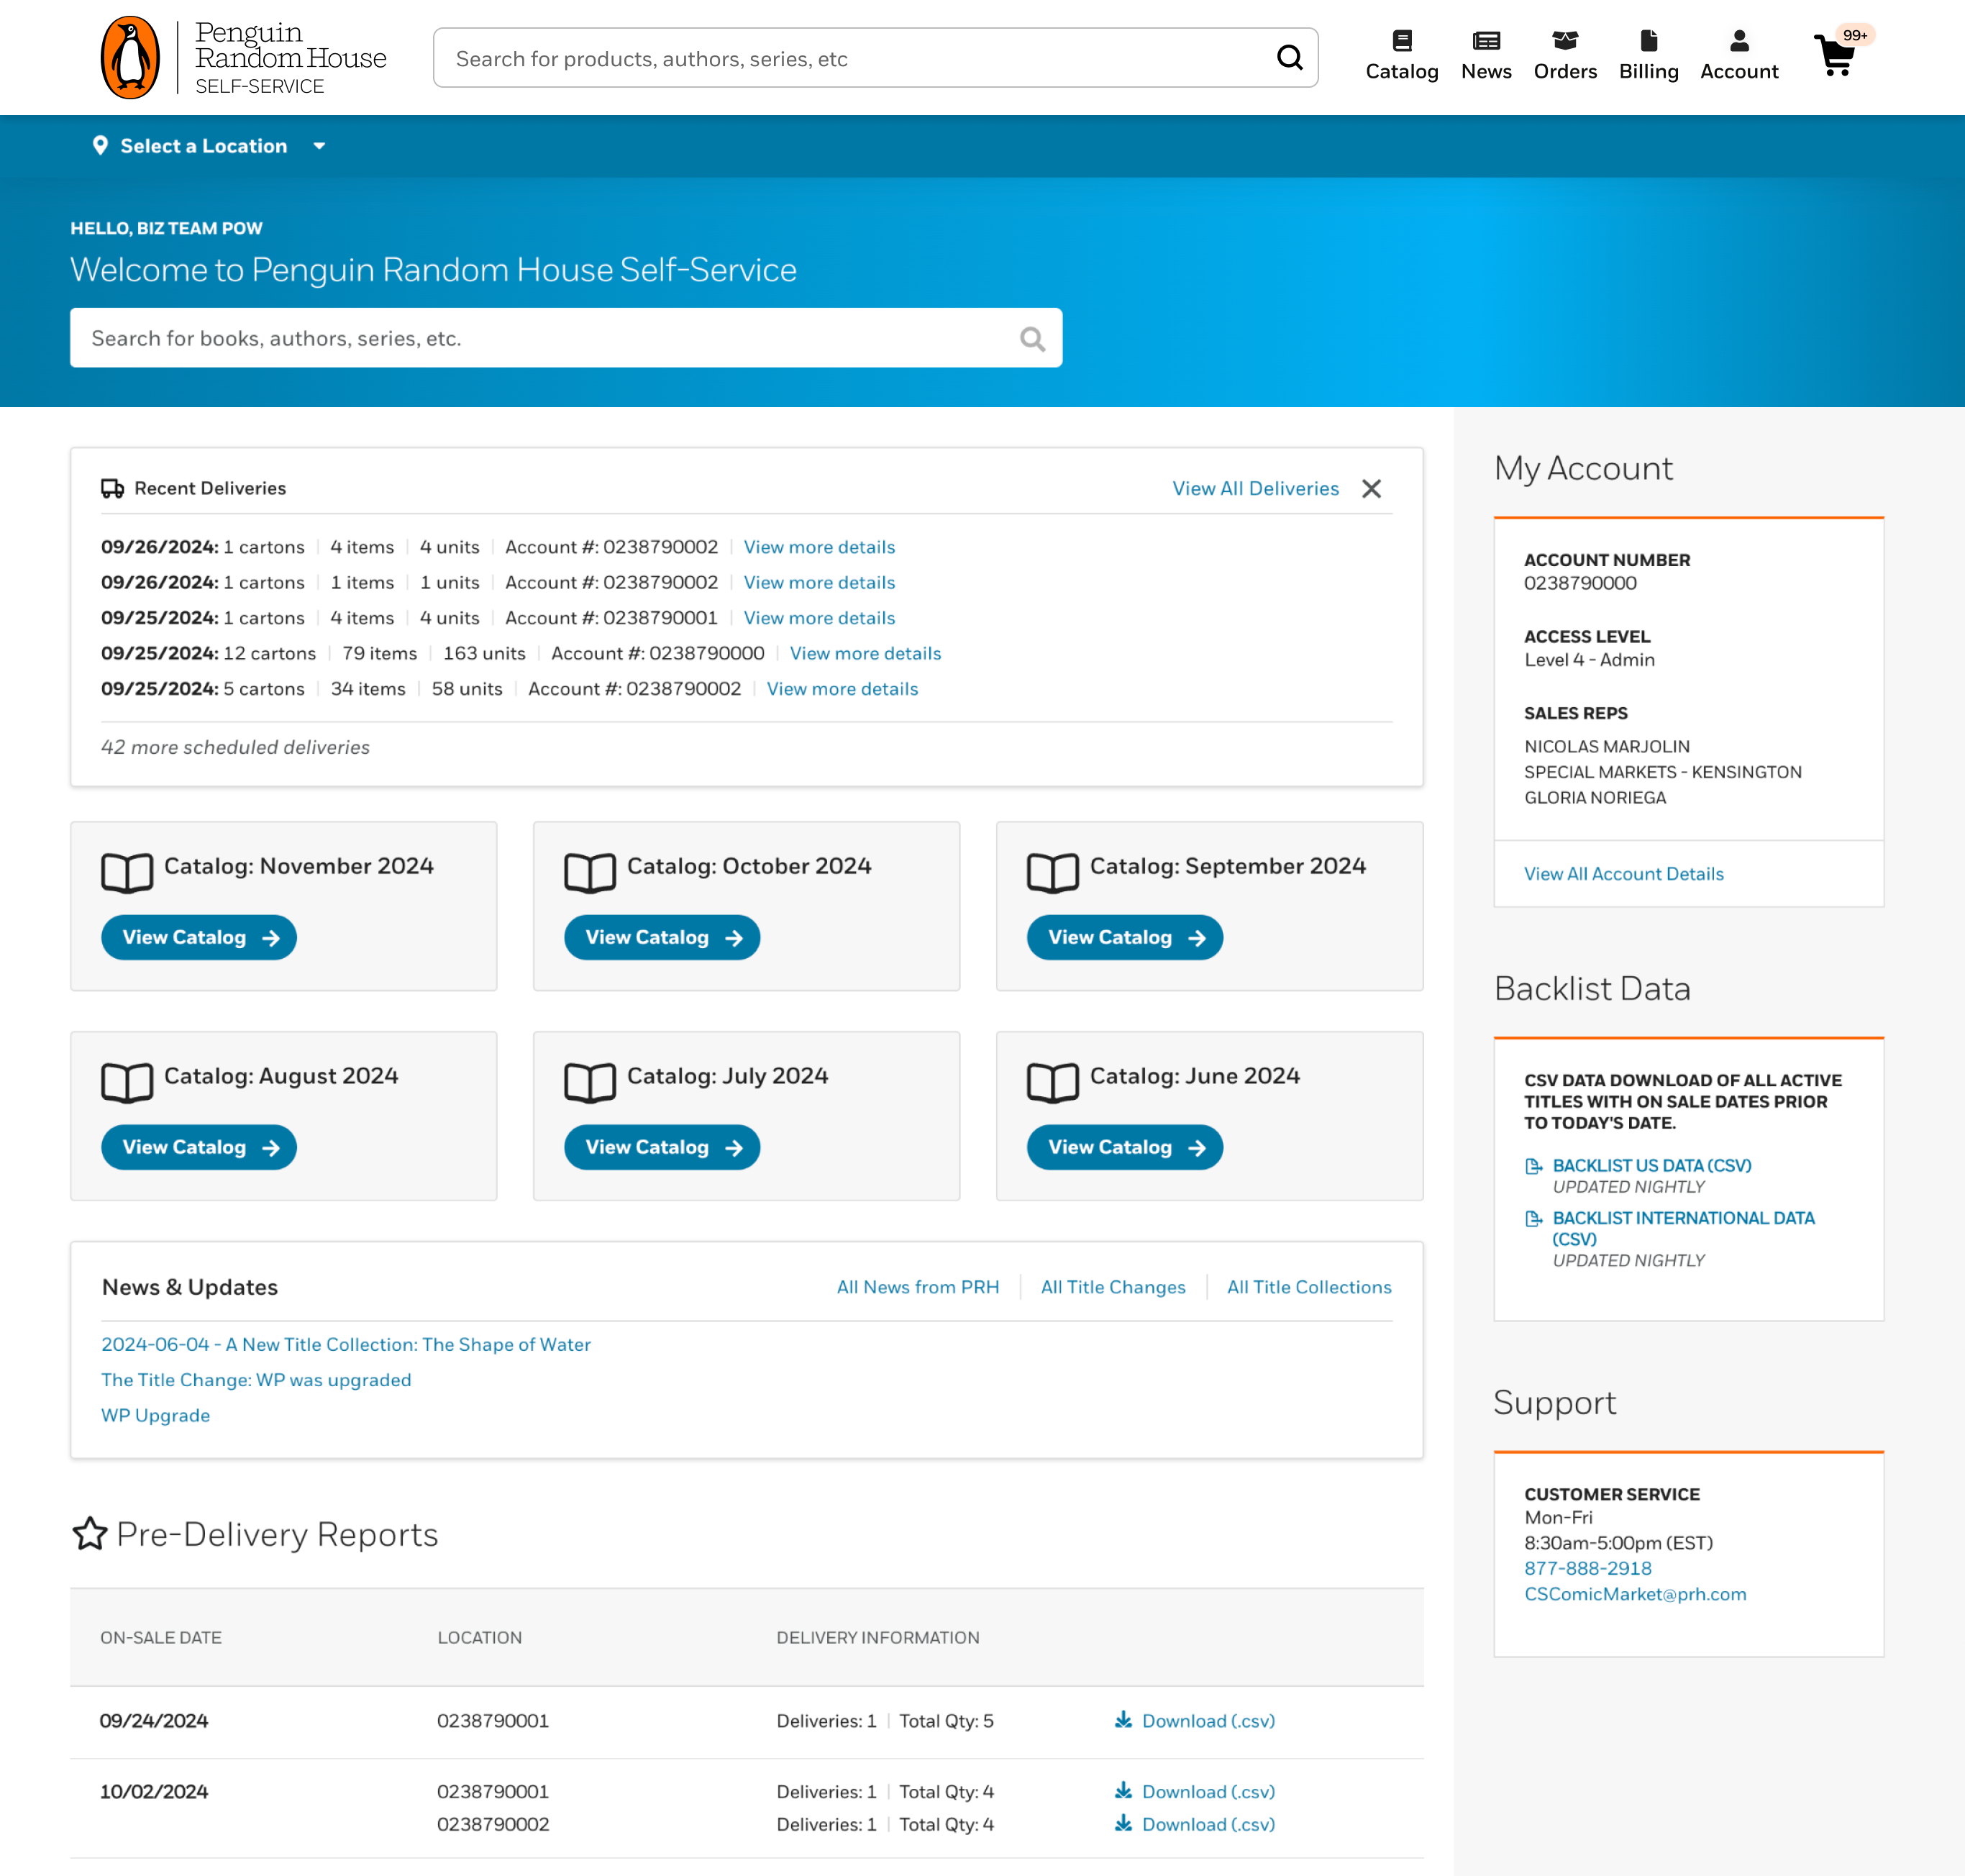The width and height of the screenshot is (1965, 1876).
Task: Open the Orders nav item
Action: (x=1564, y=56)
